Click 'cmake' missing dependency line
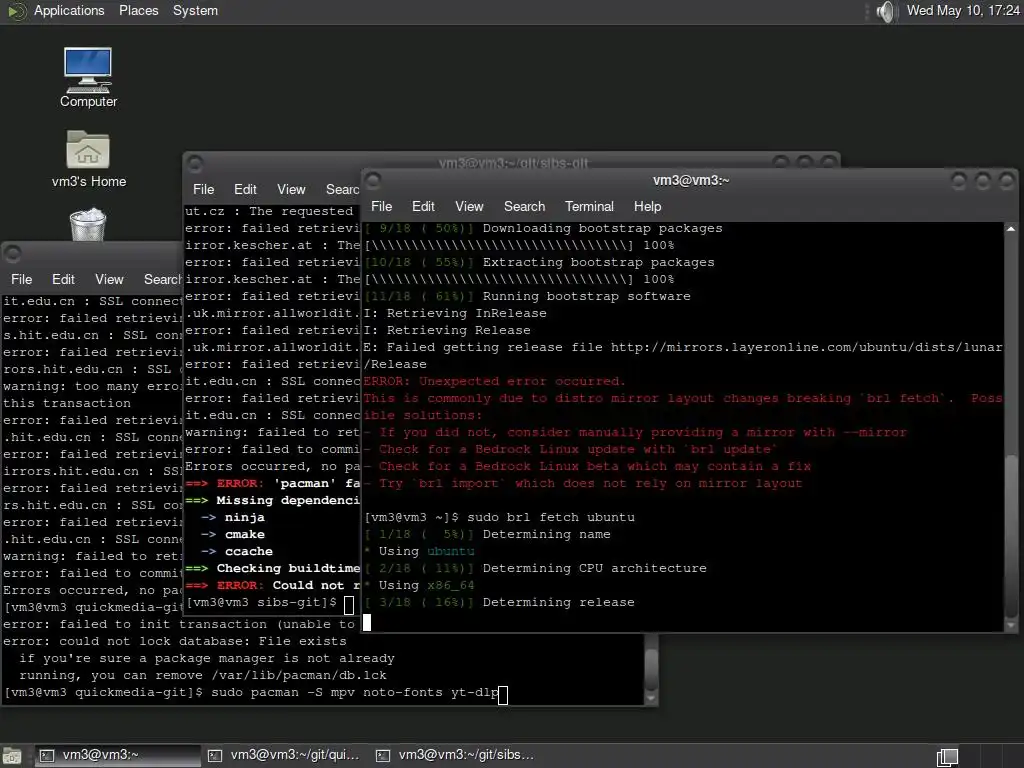 (x=233, y=534)
